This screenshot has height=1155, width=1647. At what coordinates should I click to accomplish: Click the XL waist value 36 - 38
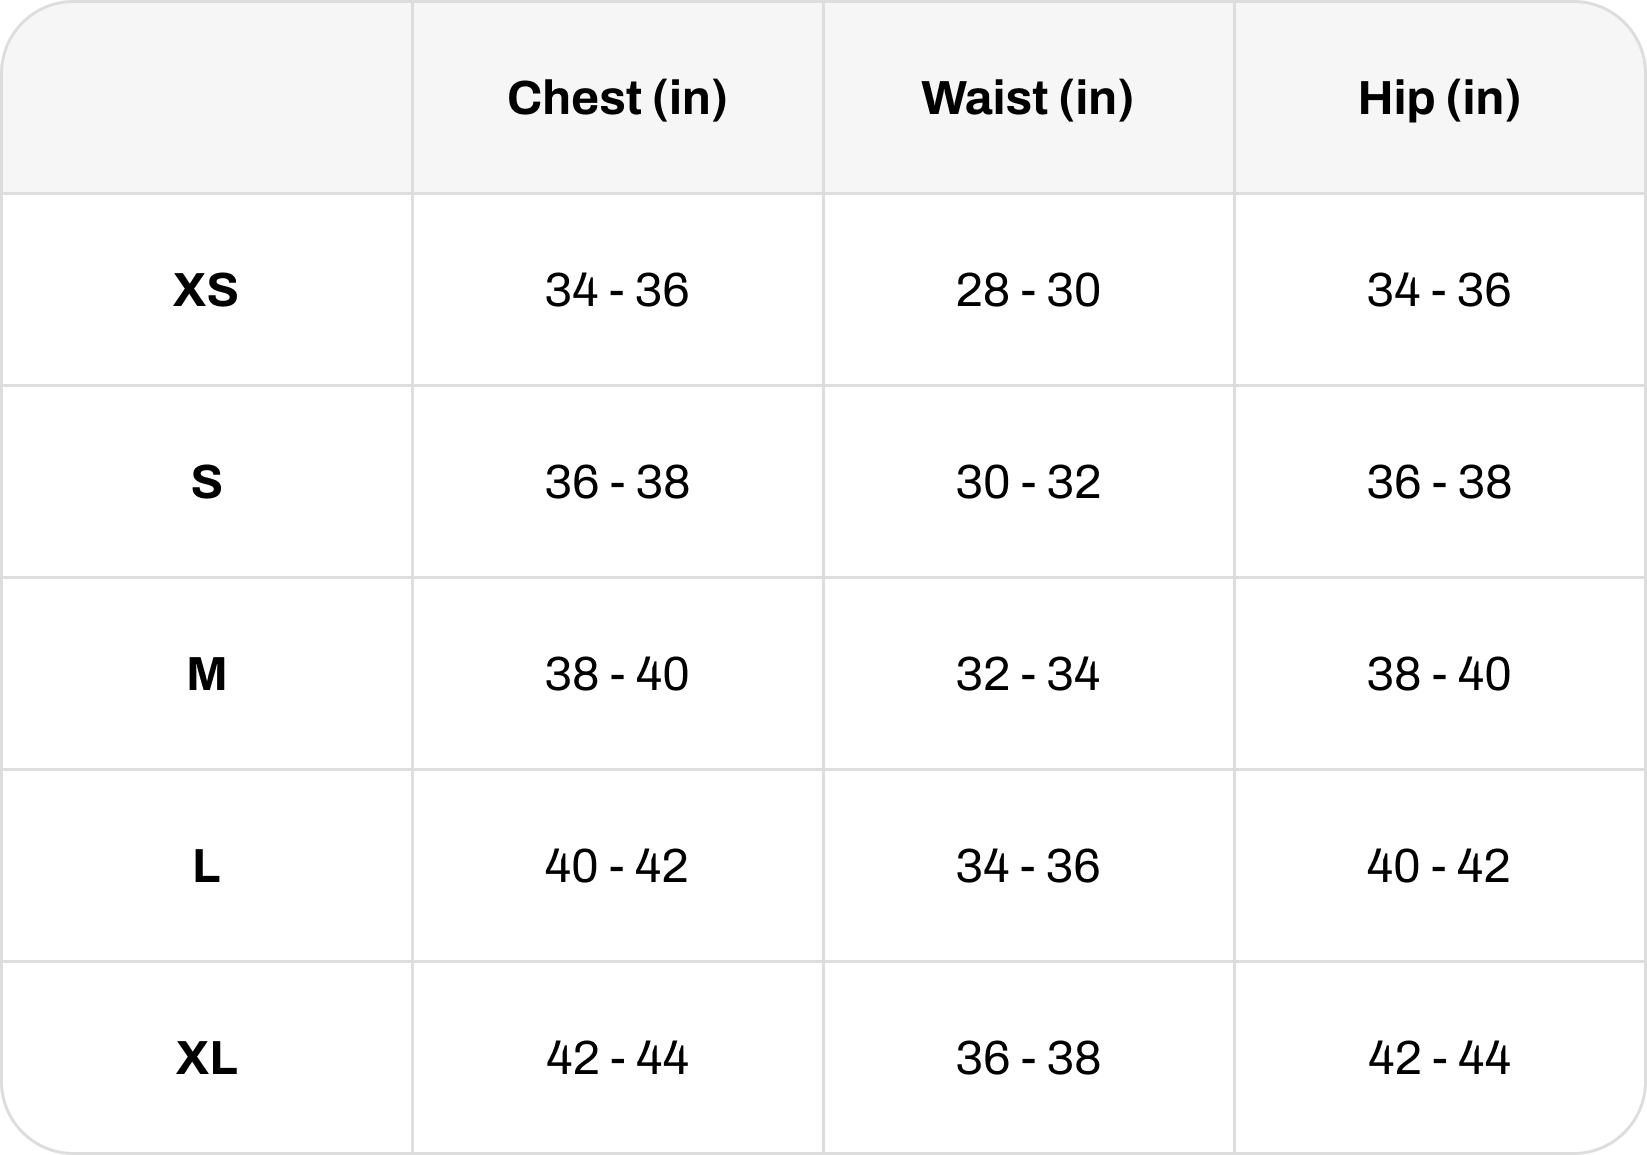point(1028,1058)
